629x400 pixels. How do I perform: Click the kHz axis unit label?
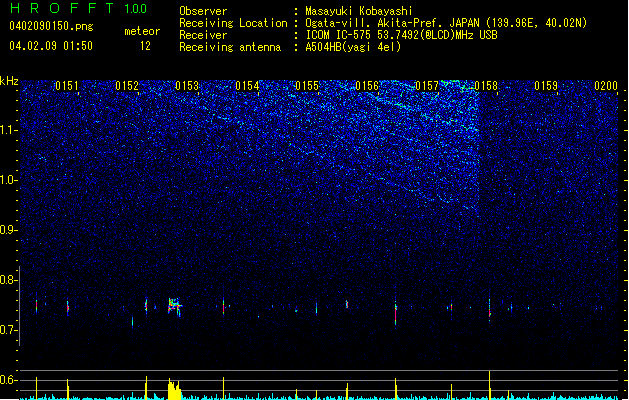[x=9, y=81]
